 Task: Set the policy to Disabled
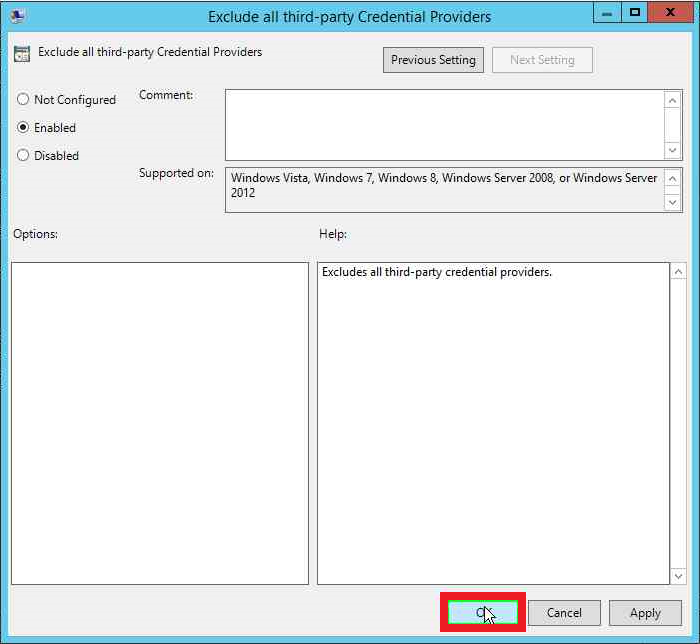click(x=24, y=156)
